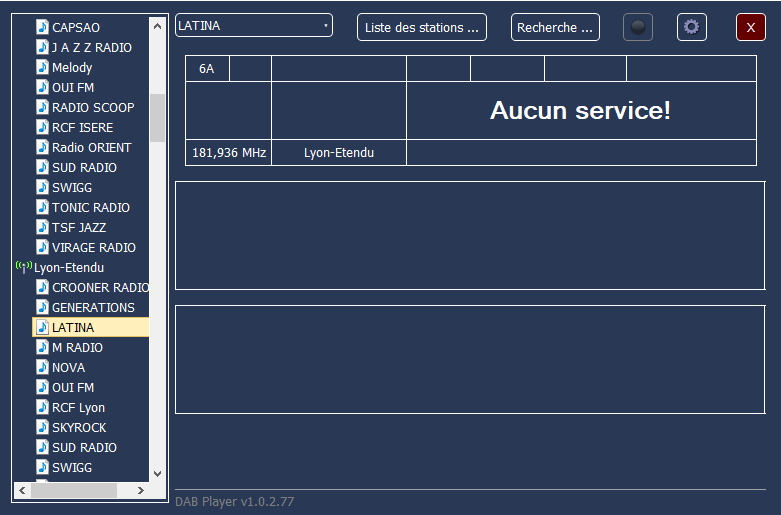
Task: Click the note icon beside VIRAGE RADIO
Action: point(42,247)
